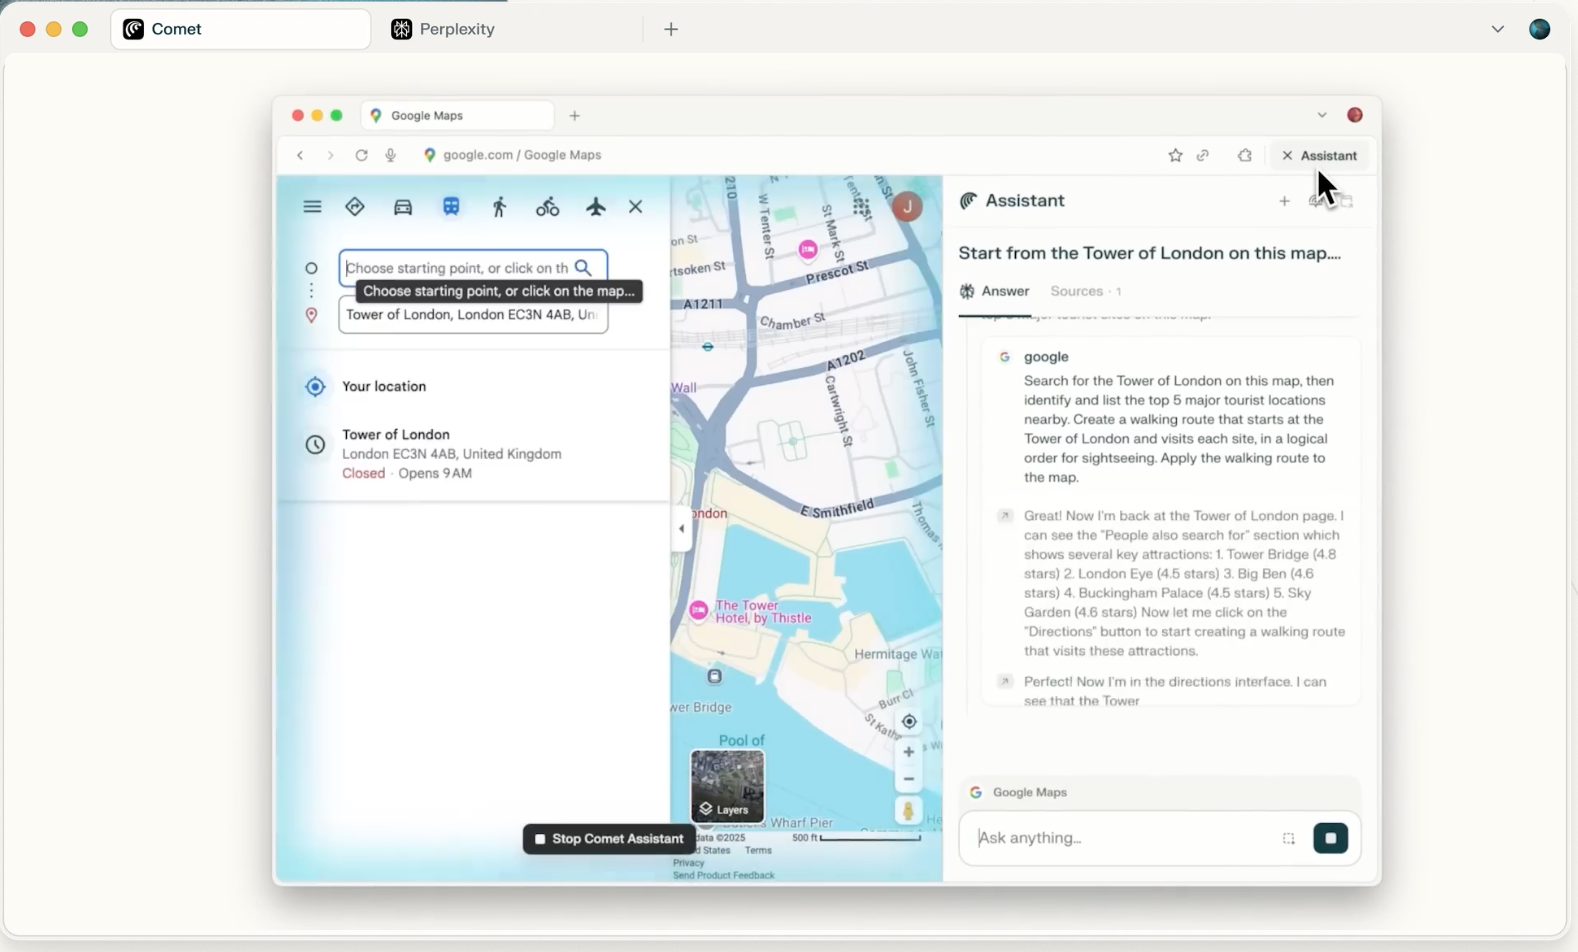Zoom in on the map
This screenshot has width=1578, height=952.
point(908,752)
